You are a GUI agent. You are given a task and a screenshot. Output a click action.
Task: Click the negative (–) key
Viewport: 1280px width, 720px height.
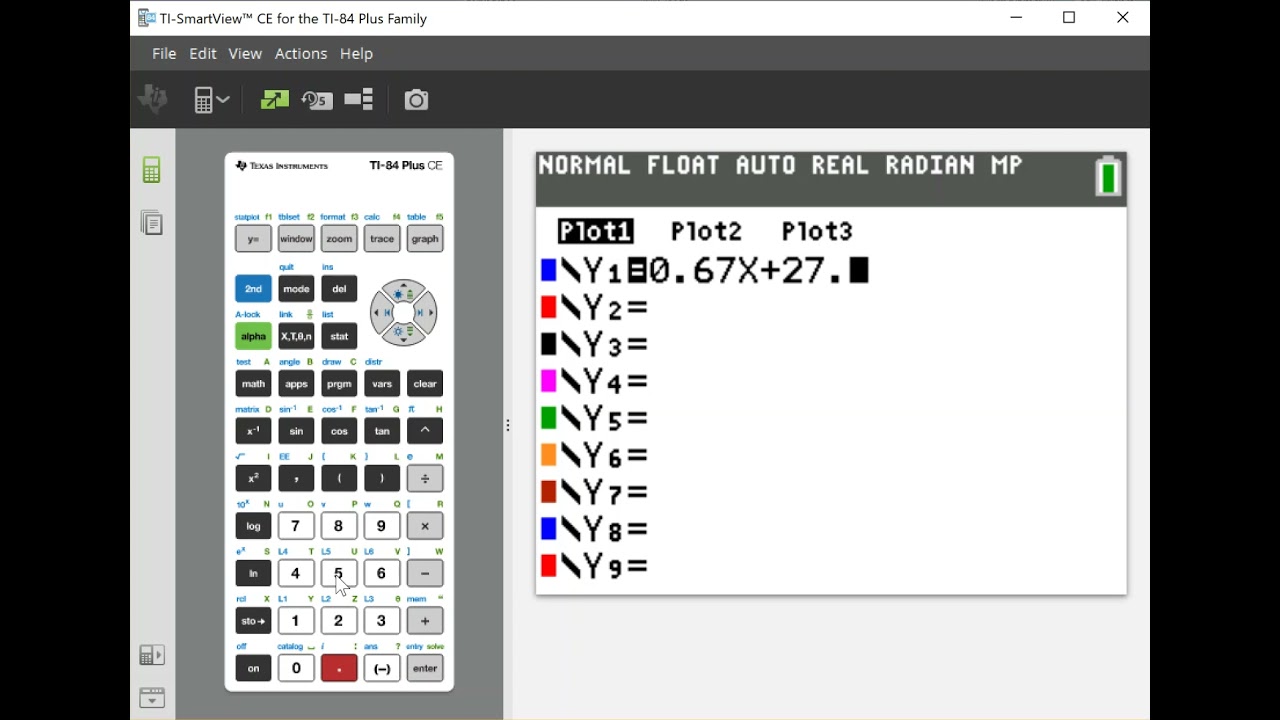click(382, 669)
